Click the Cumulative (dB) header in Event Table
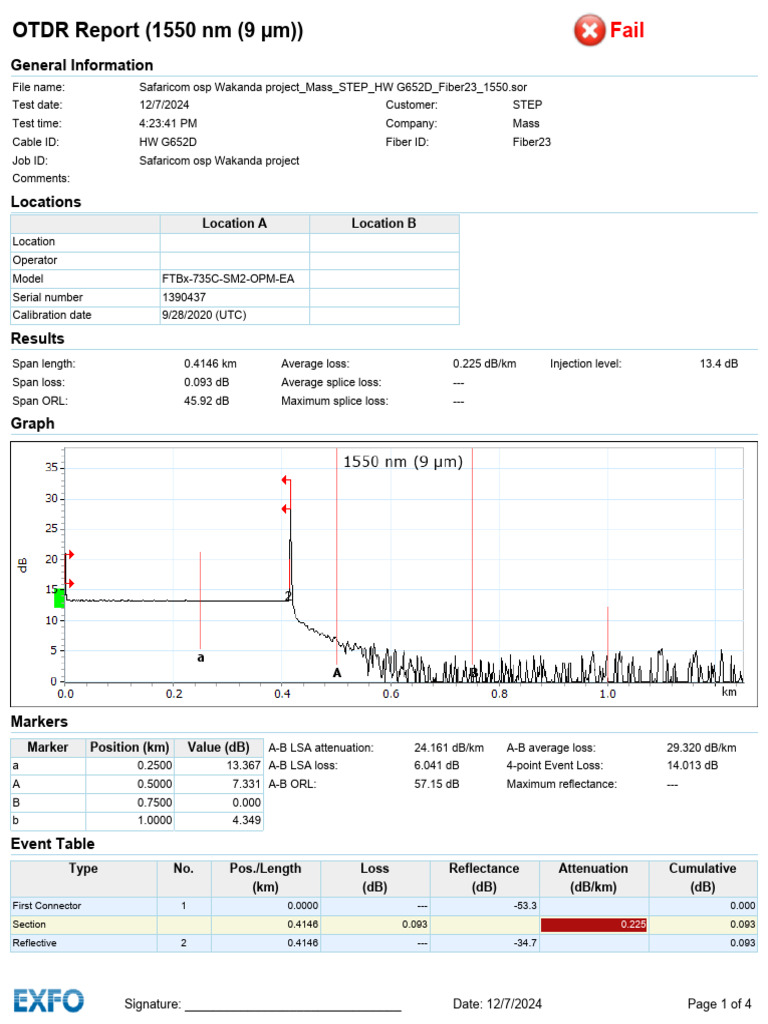768x1024 pixels. click(x=703, y=877)
